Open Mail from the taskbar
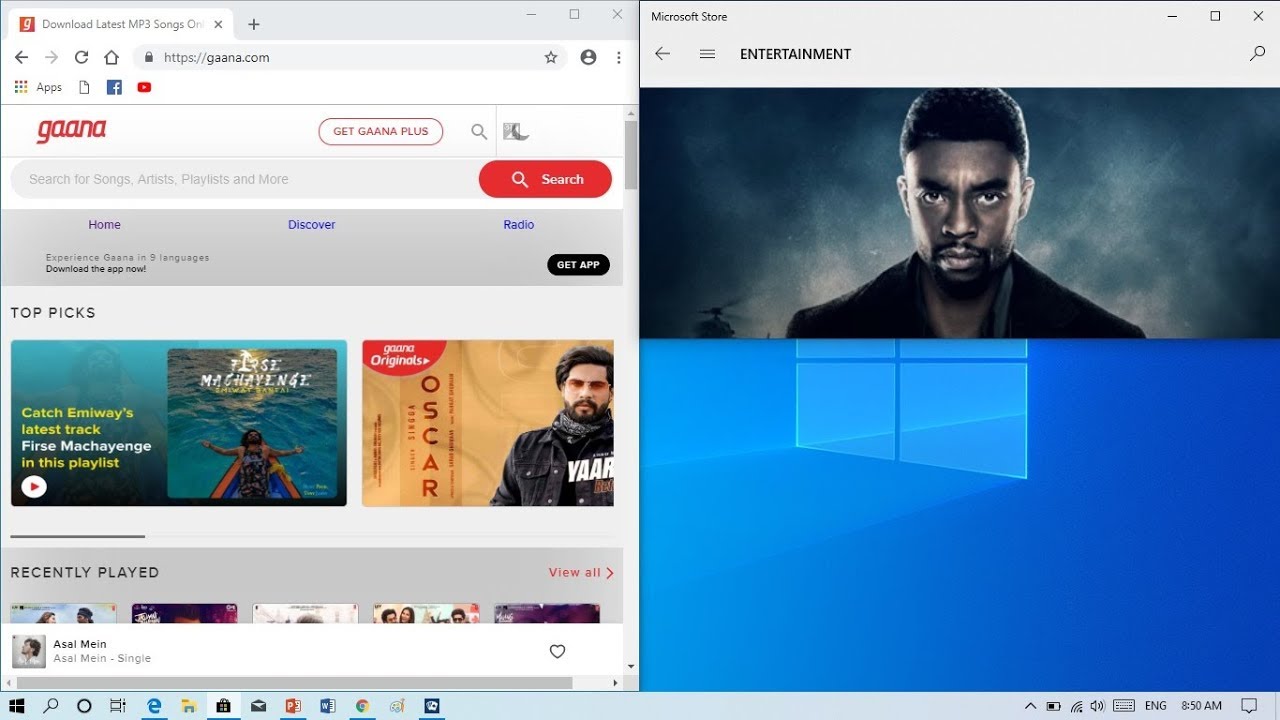 point(258,706)
